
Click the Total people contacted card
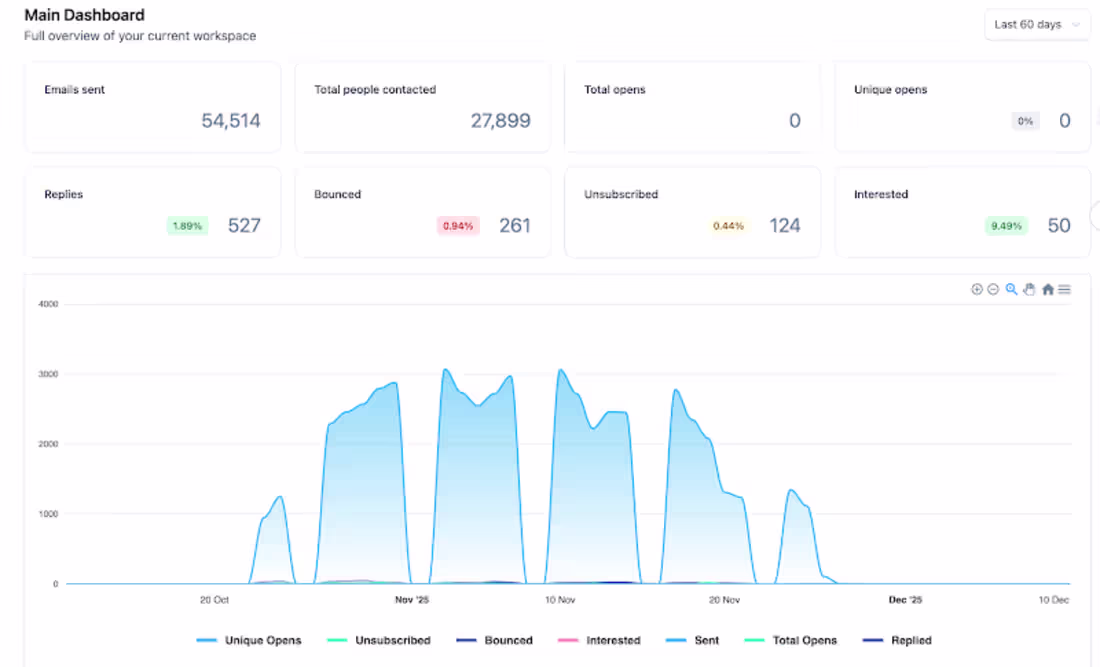click(x=422, y=107)
